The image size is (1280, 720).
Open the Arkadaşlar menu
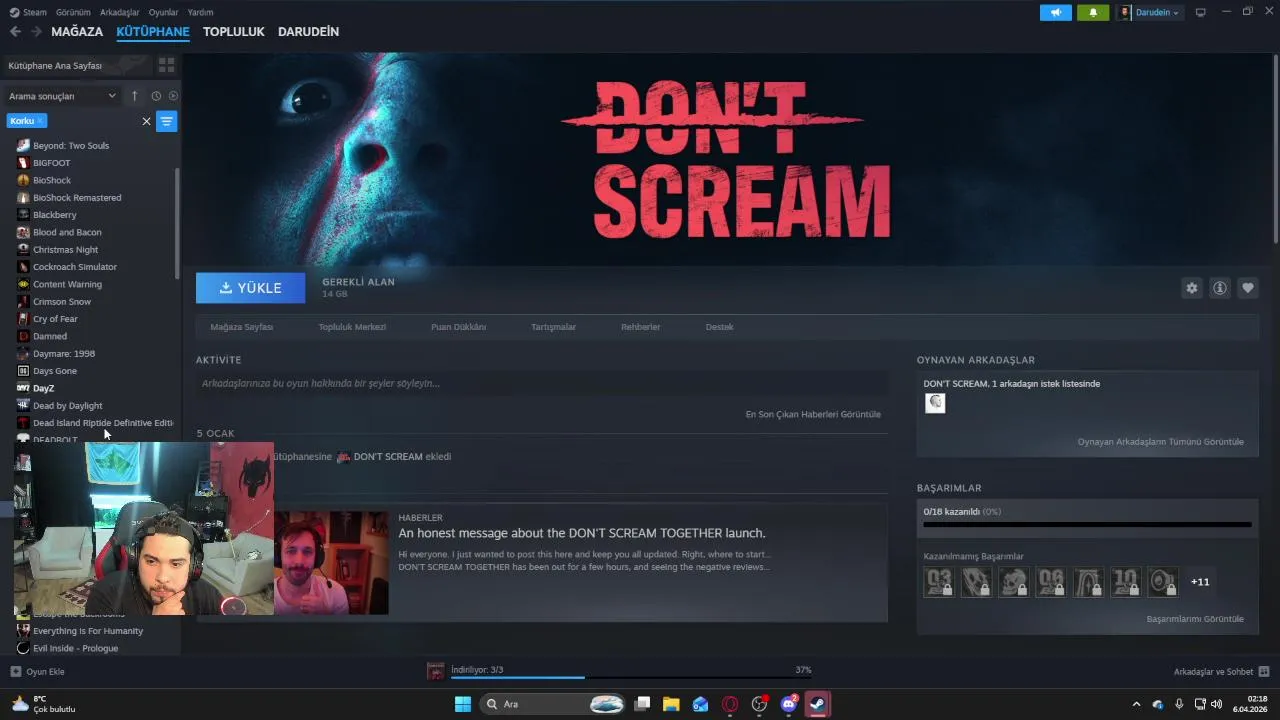120,12
